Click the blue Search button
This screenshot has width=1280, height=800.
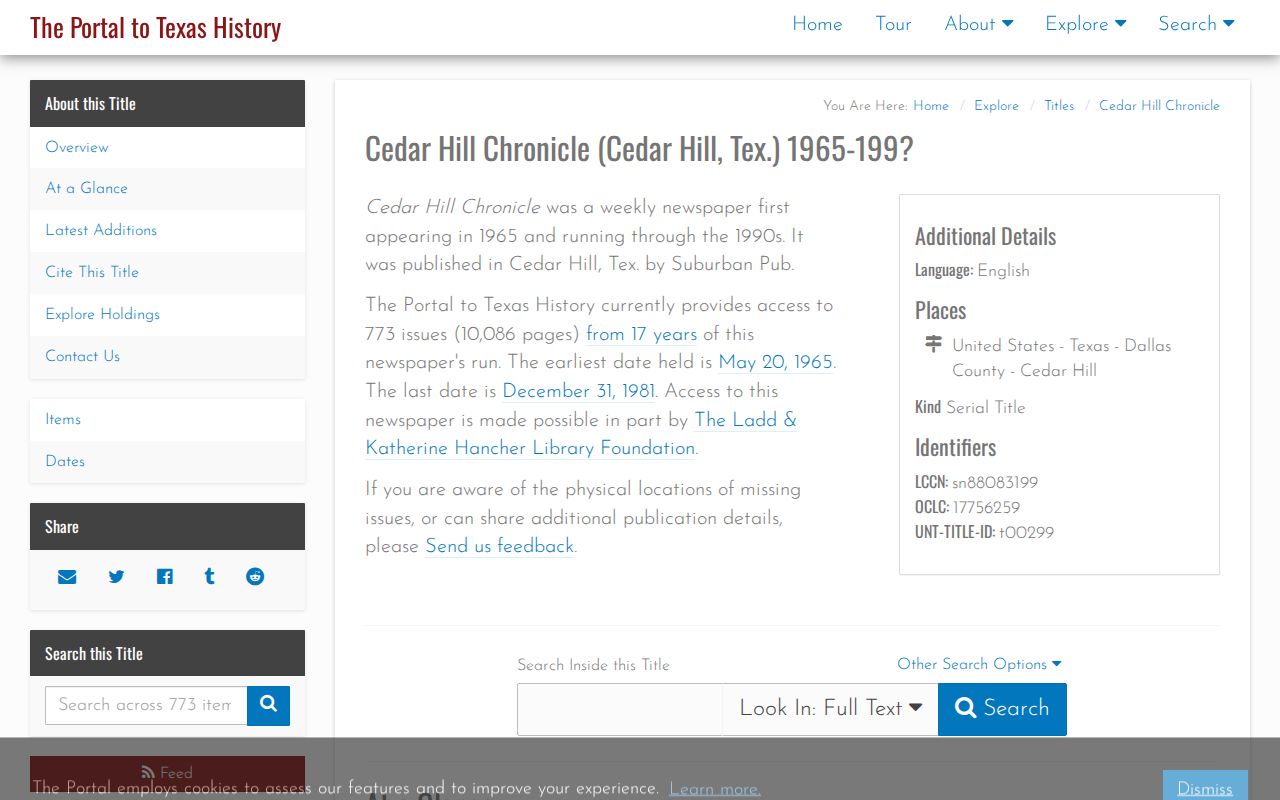pyautogui.click(x=1002, y=709)
